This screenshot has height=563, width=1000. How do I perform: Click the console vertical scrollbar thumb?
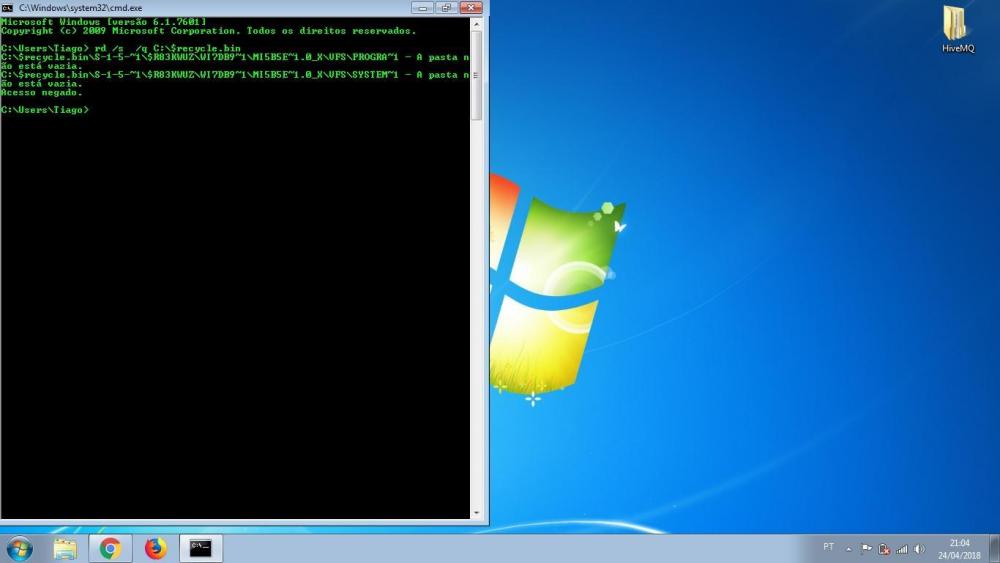point(476,75)
